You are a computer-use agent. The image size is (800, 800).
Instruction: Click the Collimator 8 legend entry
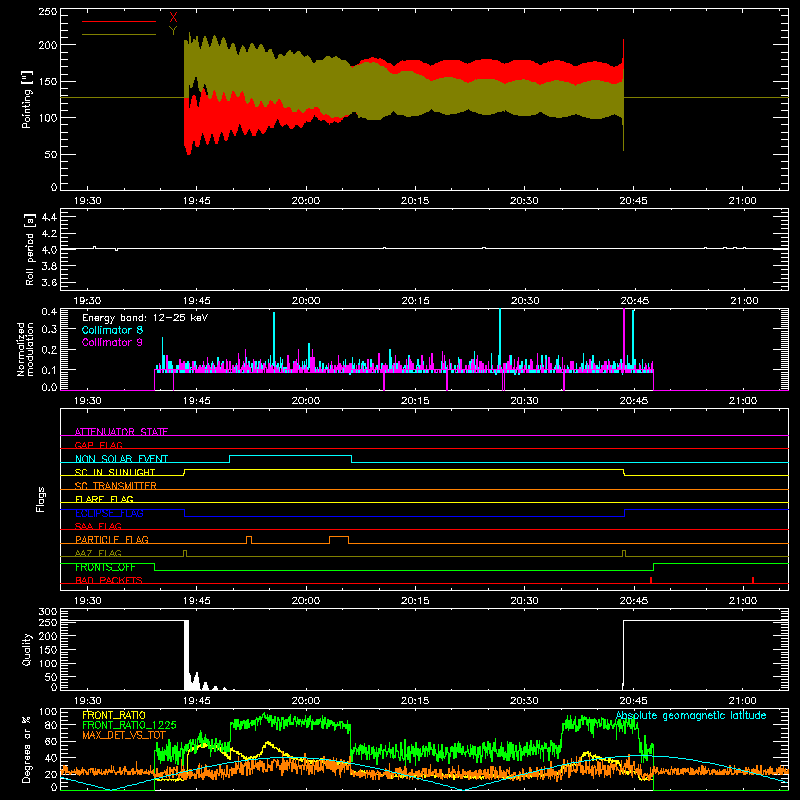pos(112,330)
